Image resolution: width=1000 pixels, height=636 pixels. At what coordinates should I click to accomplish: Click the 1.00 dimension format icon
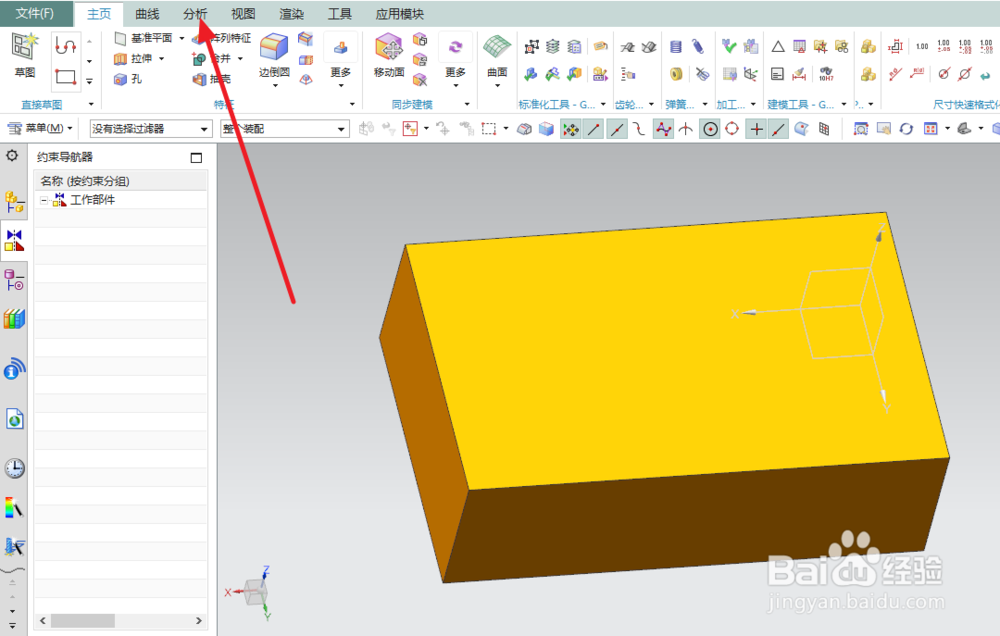click(922, 46)
